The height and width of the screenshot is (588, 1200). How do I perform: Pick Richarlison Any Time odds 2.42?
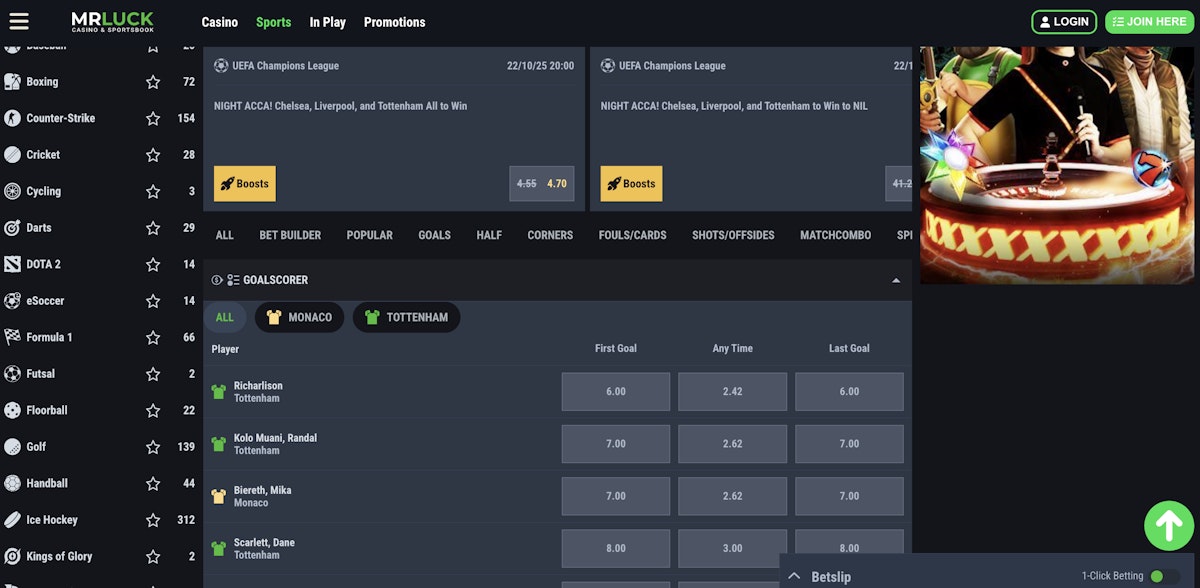732,392
